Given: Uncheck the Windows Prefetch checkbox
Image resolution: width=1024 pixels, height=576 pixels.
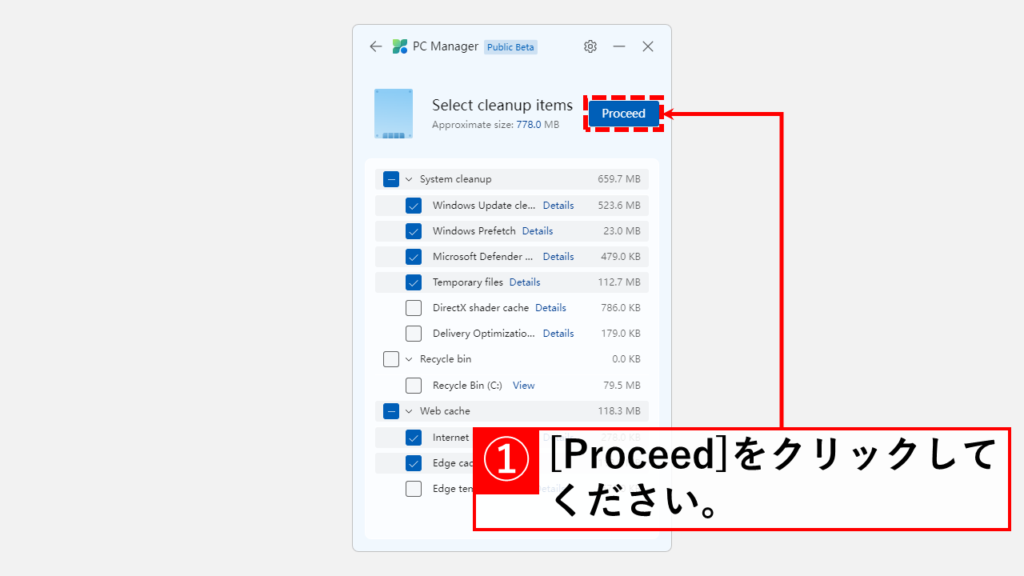Looking at the screenshot, I should 413,231.
